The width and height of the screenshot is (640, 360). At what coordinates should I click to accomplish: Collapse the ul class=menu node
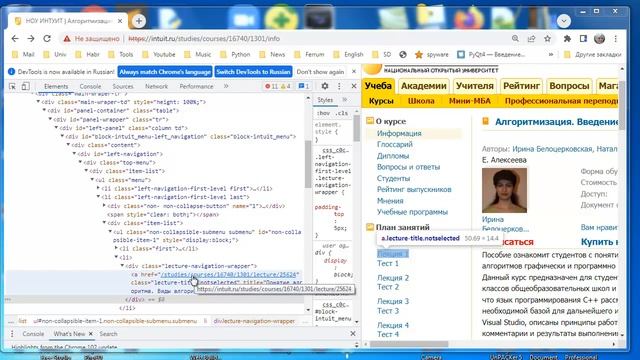(92, 180)
